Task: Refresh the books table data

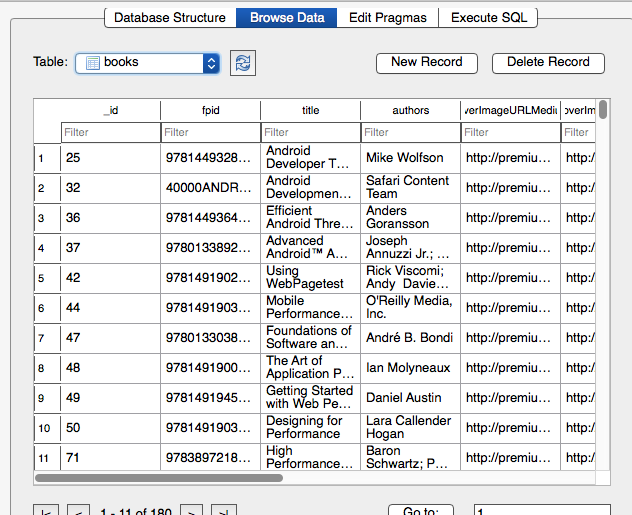Action: (243, 63)
